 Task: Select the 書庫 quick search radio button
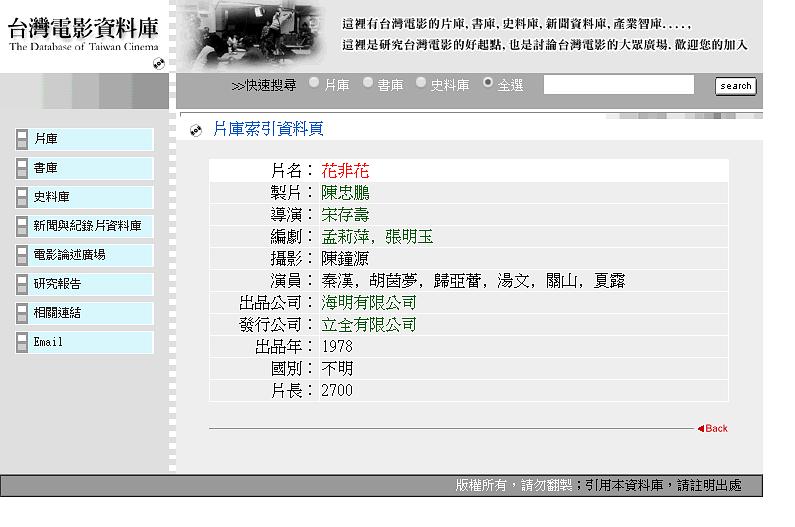[x=368, y=84]
